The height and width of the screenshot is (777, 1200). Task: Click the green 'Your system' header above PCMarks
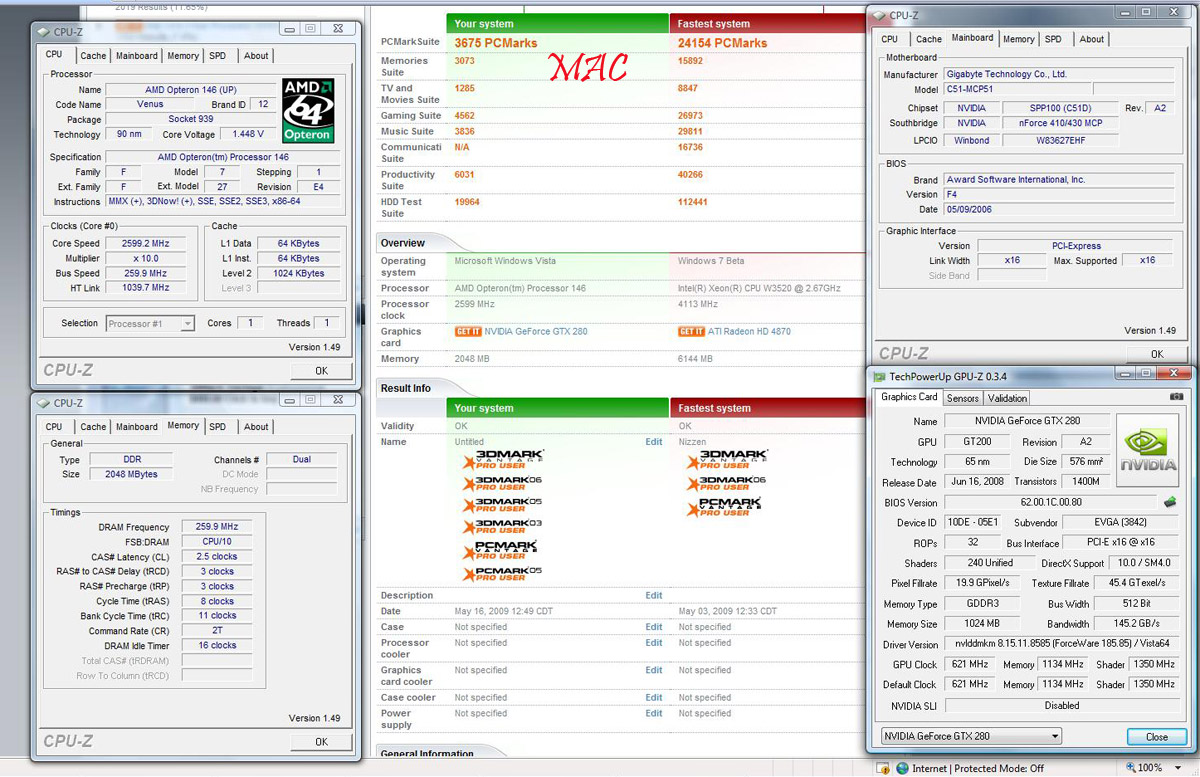pyautogui.click(x=558, y=23)
